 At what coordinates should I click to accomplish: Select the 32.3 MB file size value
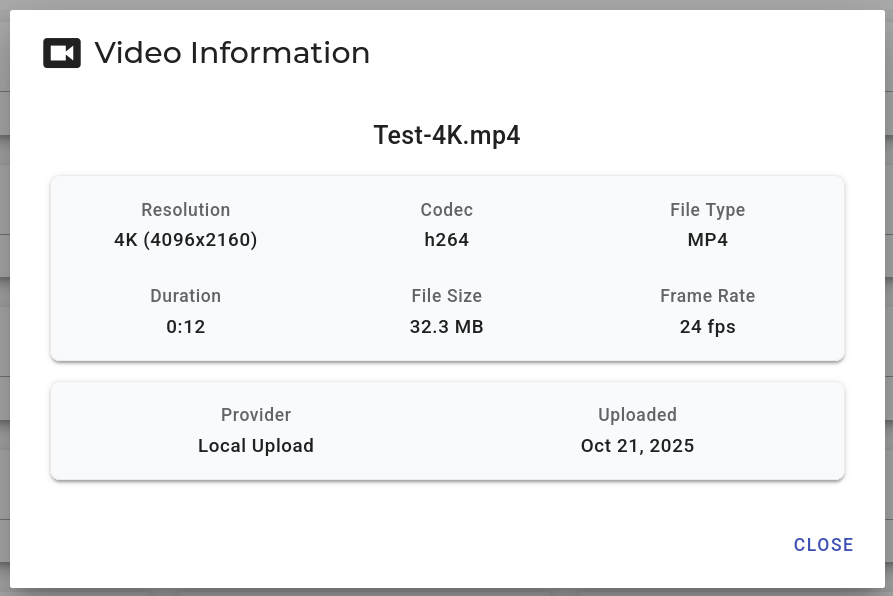pyautogui.click(x=447, y=327)
